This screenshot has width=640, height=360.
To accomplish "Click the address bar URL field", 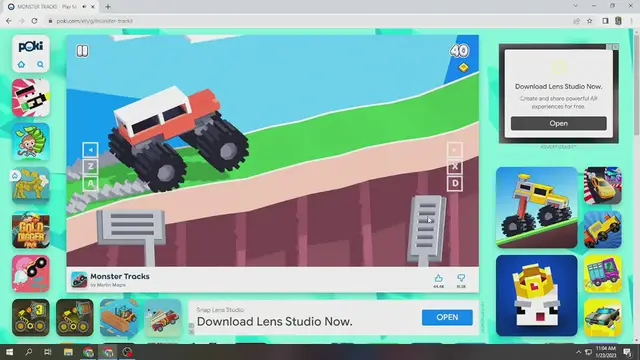I will tap(306, 21).
